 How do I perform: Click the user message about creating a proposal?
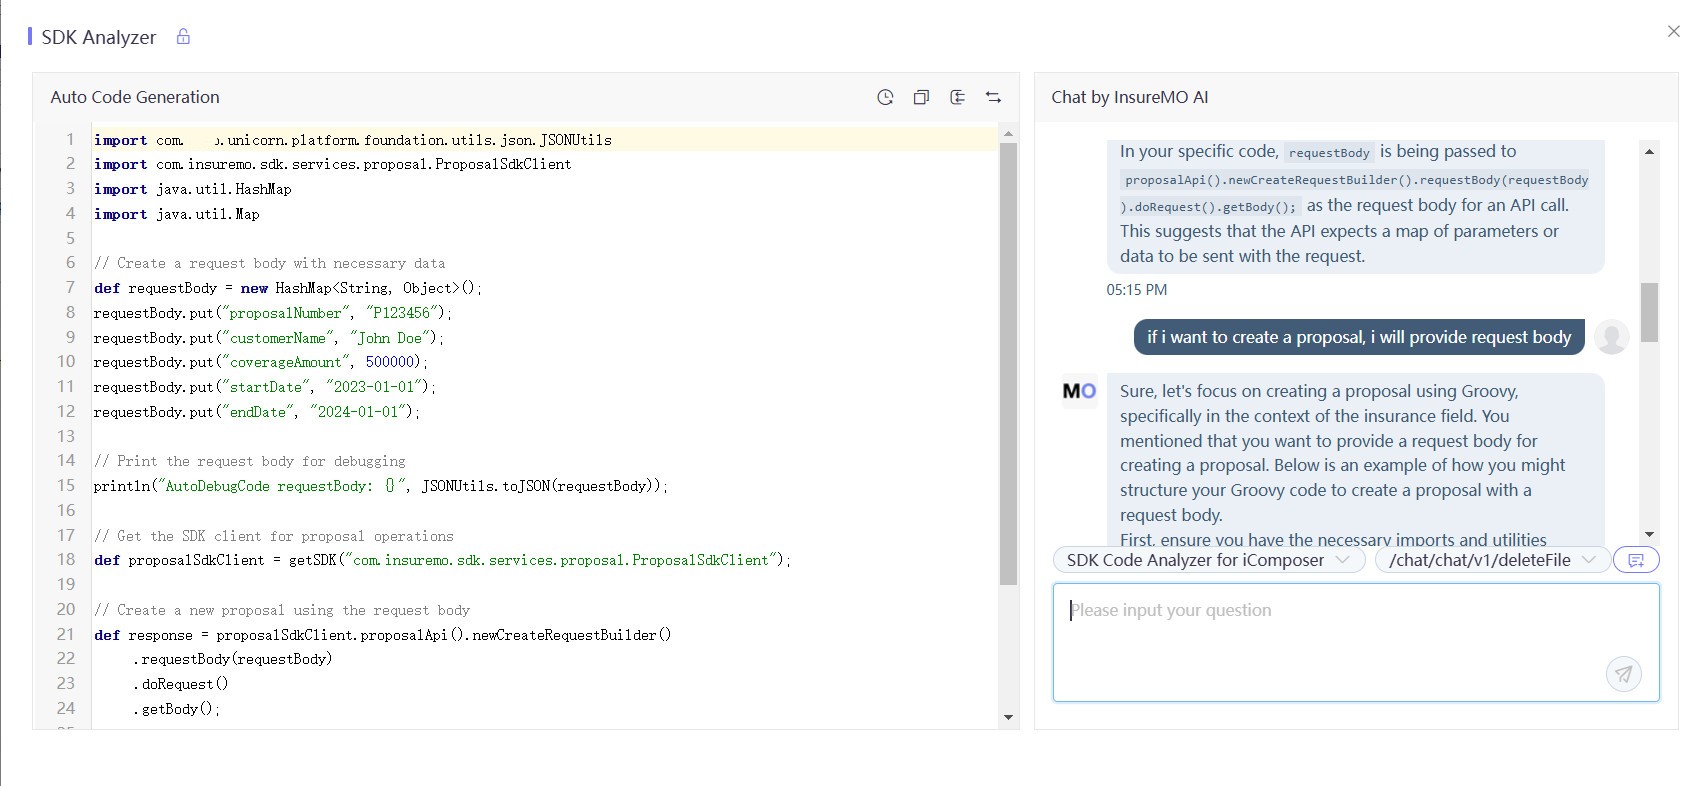coord(1359,337)
